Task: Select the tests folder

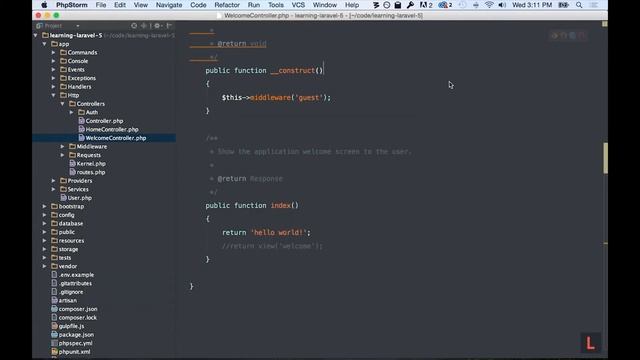Action: (x=61, y=258)
